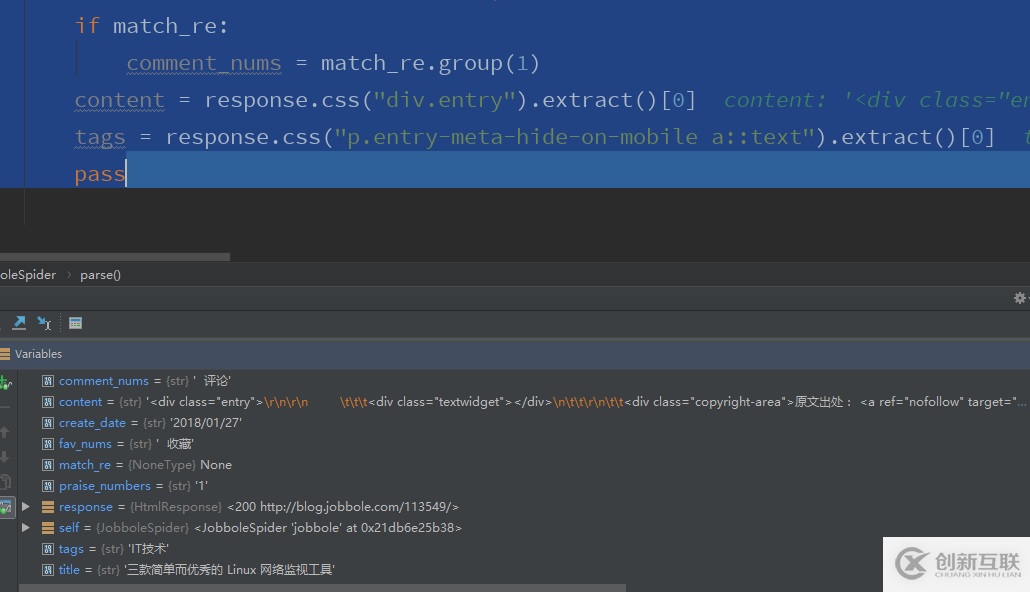Click the Step Out debugger icon
The width and height of the screenshot is (1030, 592).
(18, 323)
